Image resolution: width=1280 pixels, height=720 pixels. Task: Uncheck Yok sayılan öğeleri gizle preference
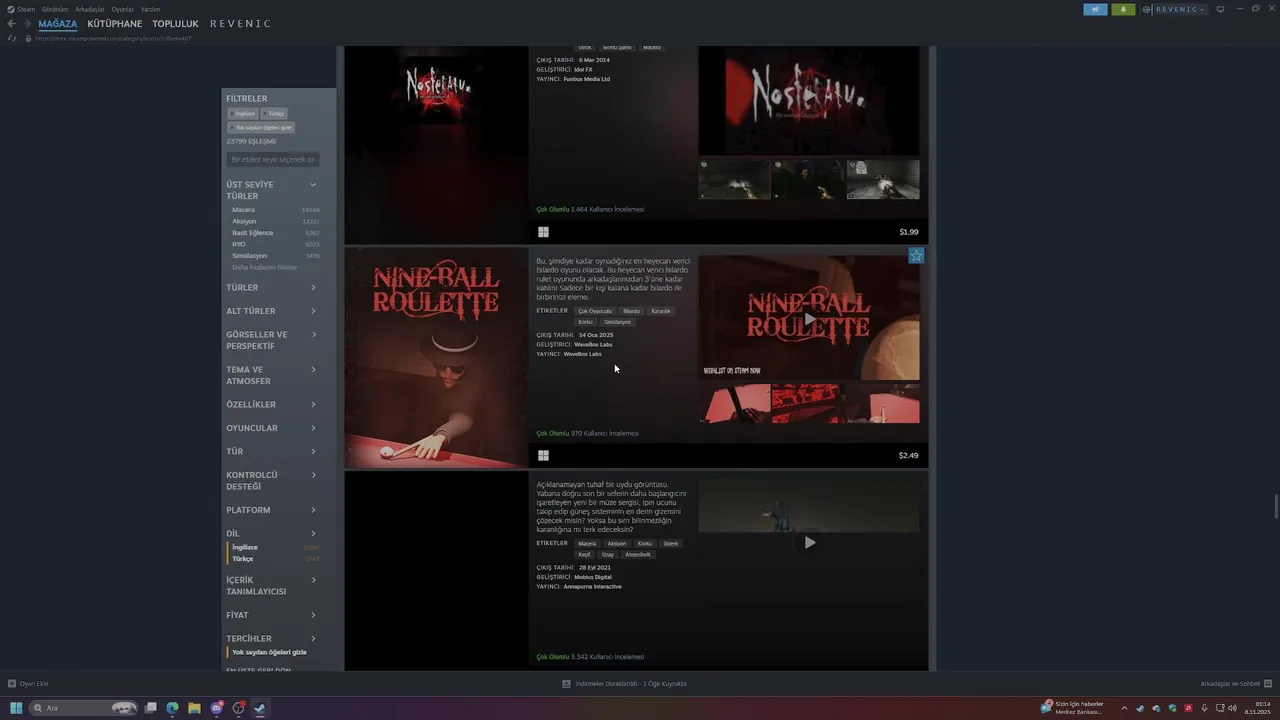tap(269, 652)
